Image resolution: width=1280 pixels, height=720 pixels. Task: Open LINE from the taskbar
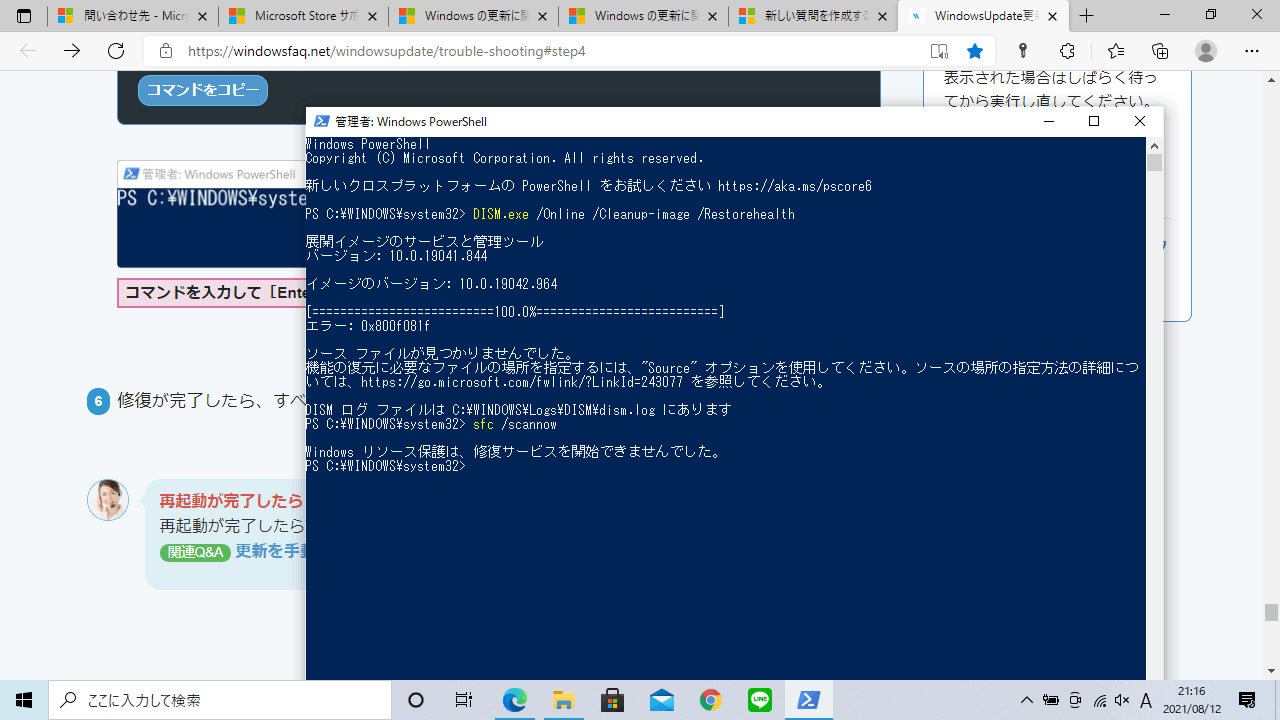tap(759, 700)
